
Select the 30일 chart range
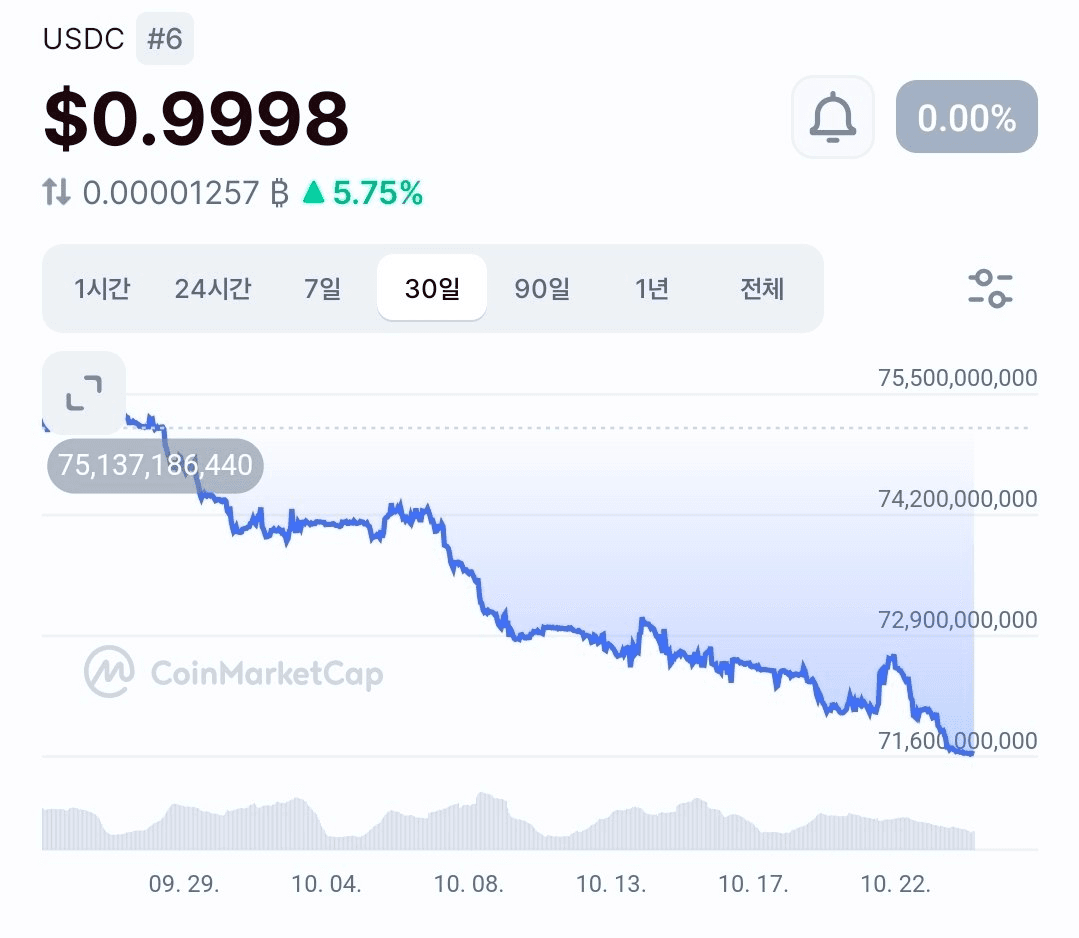pyautogui.click(x=432, y=288)
